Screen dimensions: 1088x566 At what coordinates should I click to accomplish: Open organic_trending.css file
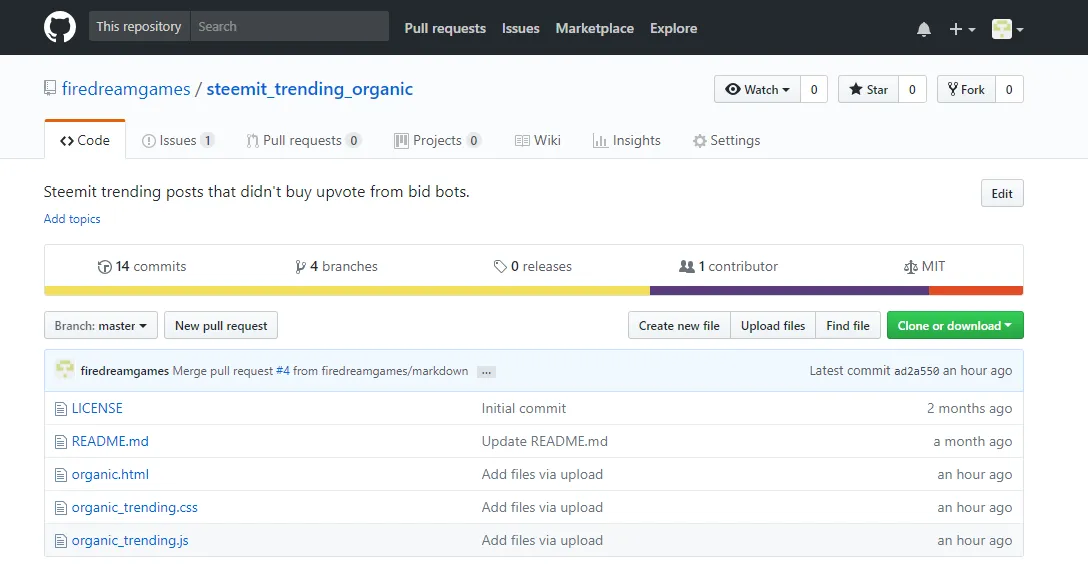coord(135,508)
